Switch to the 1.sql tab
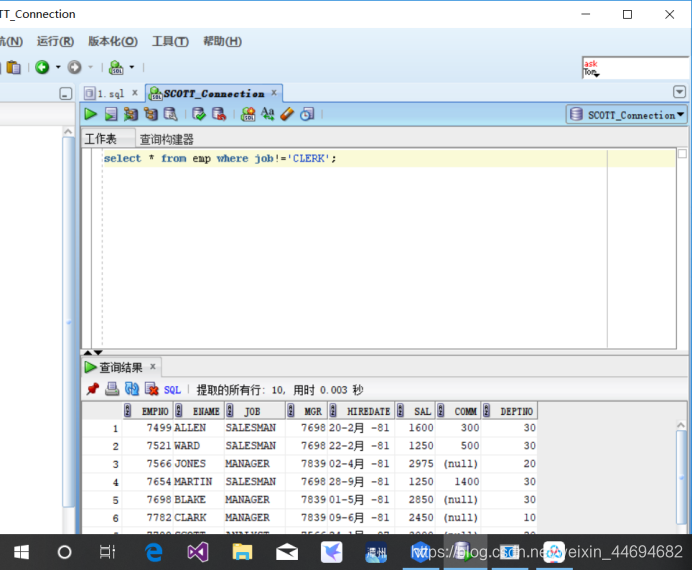Viewport: 693px width, 571px height. pos(110,94)
